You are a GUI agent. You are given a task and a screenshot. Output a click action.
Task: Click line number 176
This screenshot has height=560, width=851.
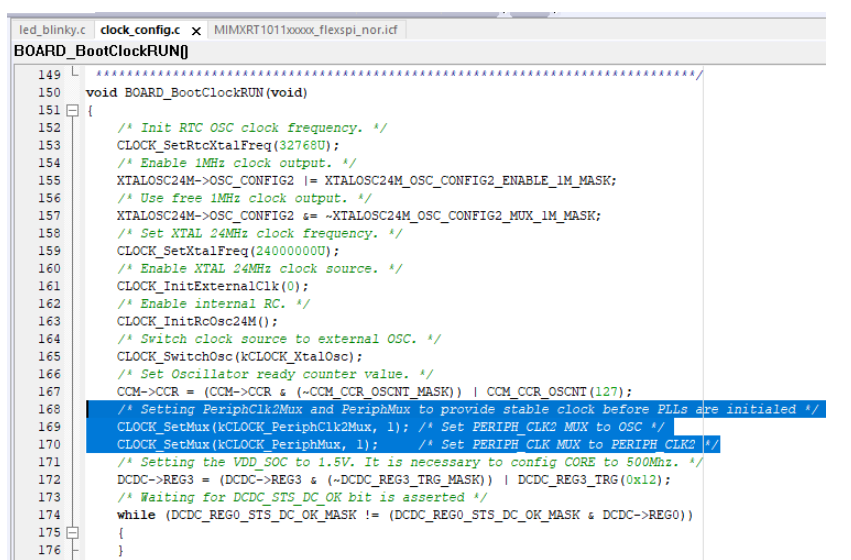pos(49,550)
